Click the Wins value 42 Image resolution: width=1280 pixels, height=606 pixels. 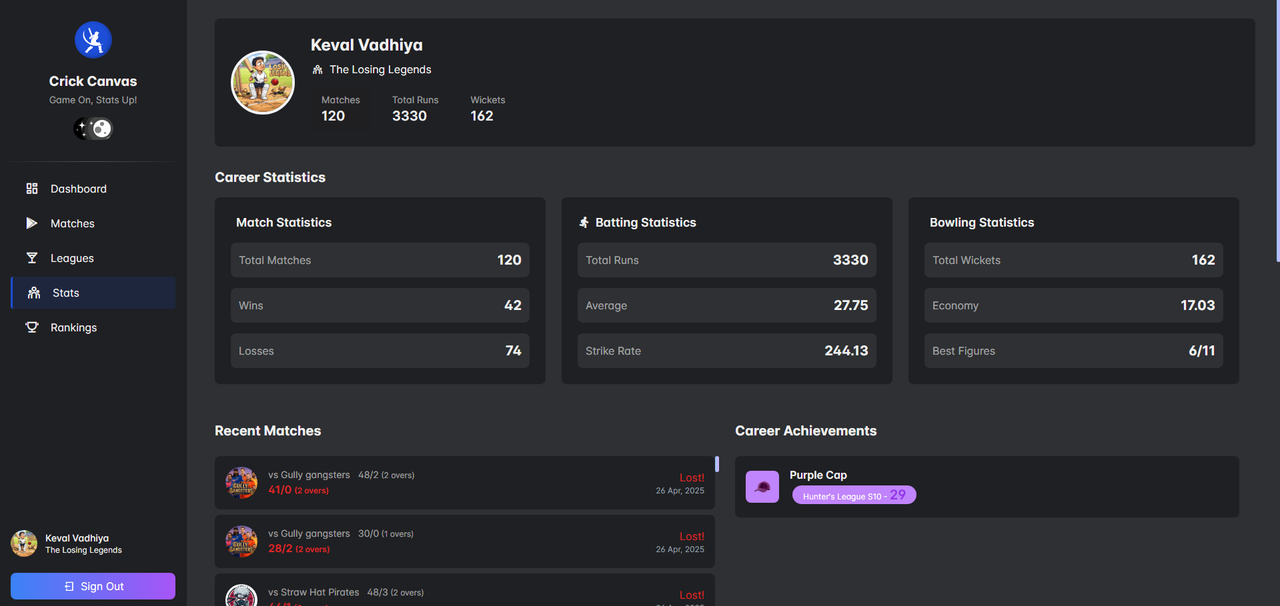point(513,305)
